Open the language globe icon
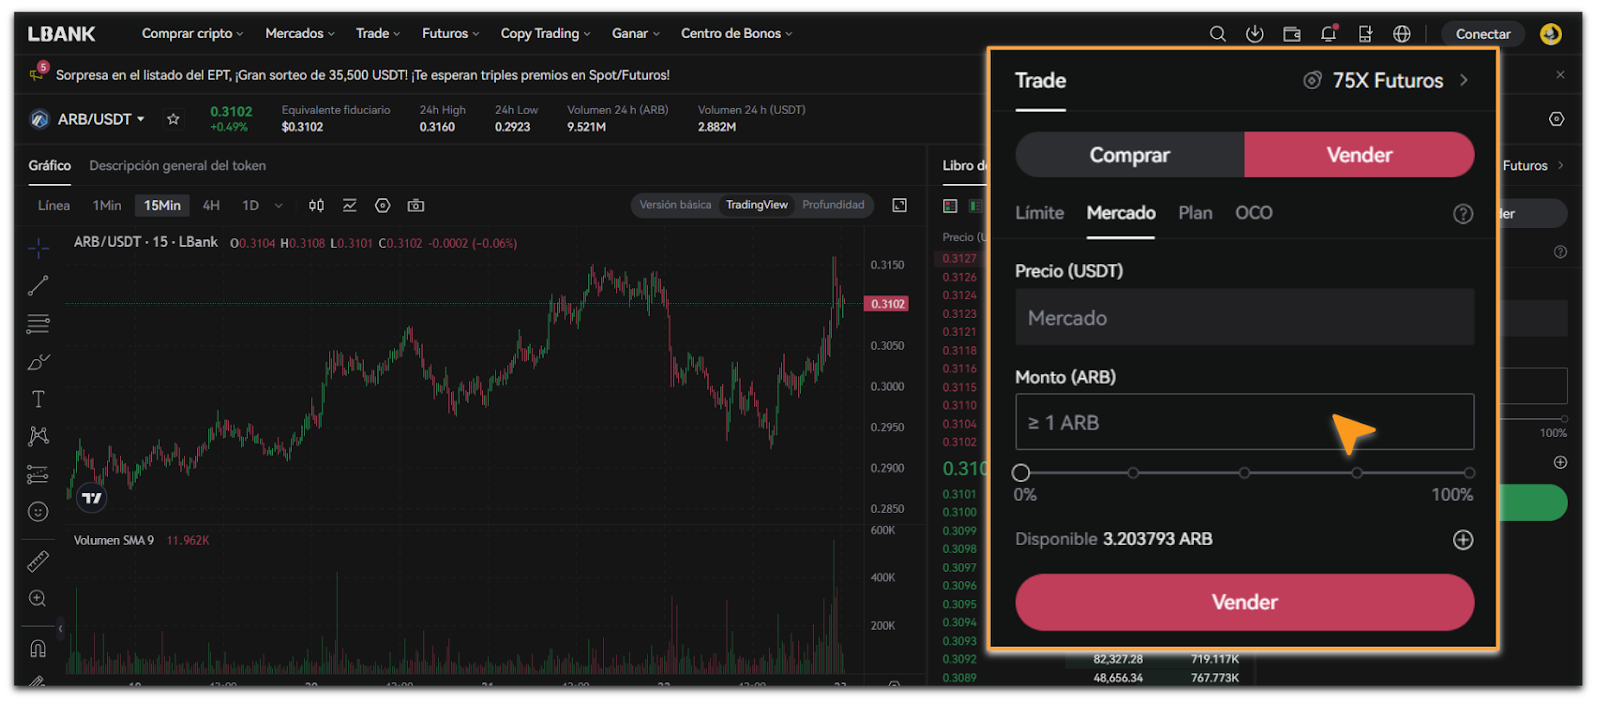Viewport: 1600px width, 703px height. [x=1402, y=34]
